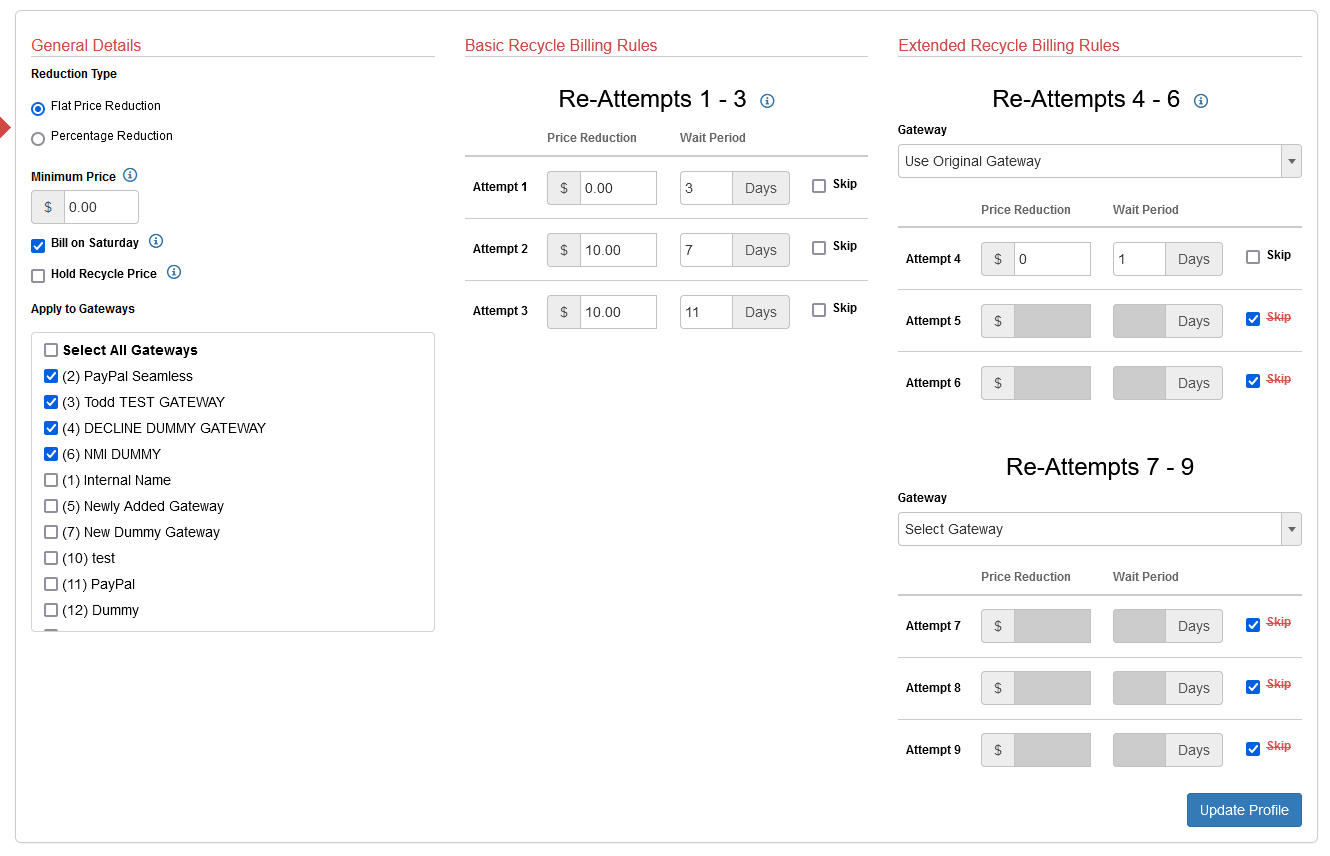Check the Newly Added Gateway box
Image resolution: width=1330 pixels, height=856 pixels.
tap(51, 506)
